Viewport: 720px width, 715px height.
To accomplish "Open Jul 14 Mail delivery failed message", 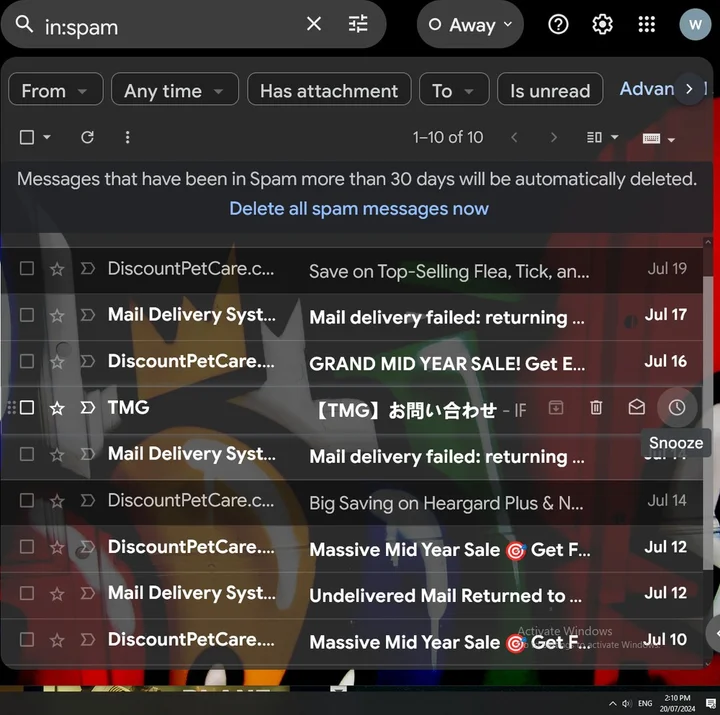I will point(351,455).
